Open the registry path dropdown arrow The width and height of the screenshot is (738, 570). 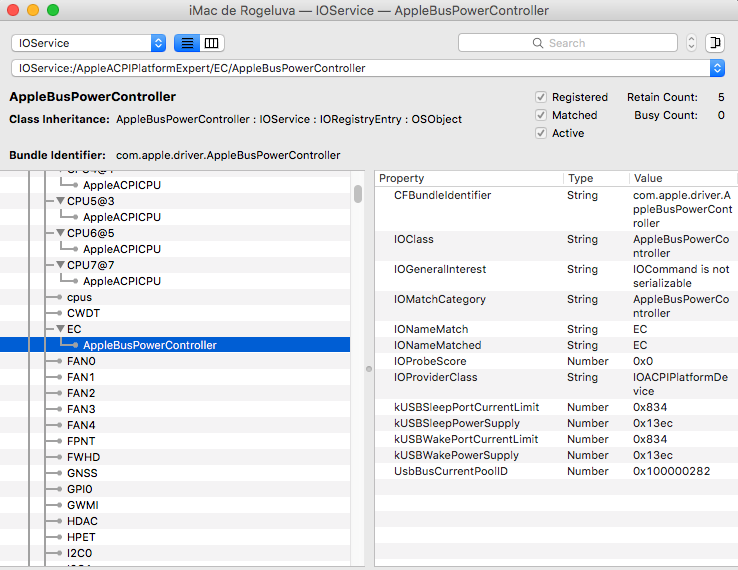[x=717, y=68]
